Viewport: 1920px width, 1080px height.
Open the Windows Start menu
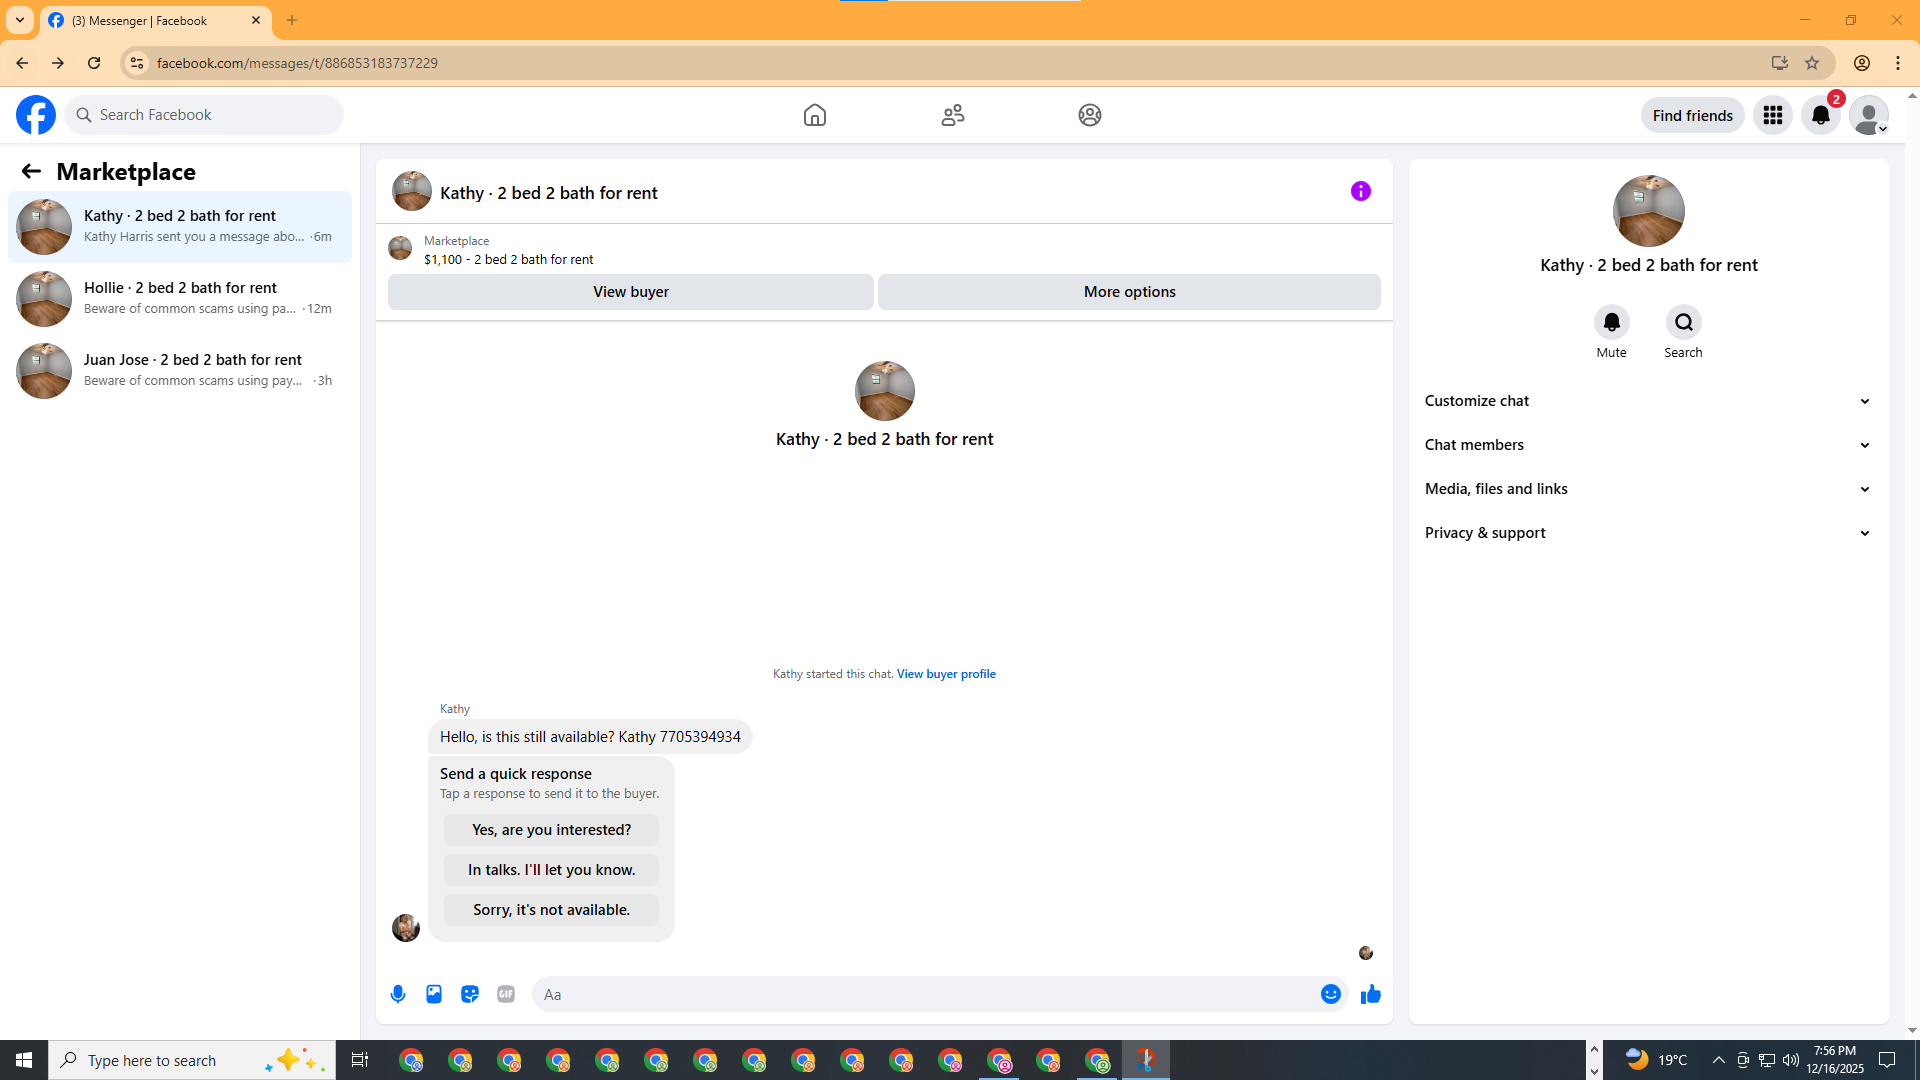point(24,1060)
